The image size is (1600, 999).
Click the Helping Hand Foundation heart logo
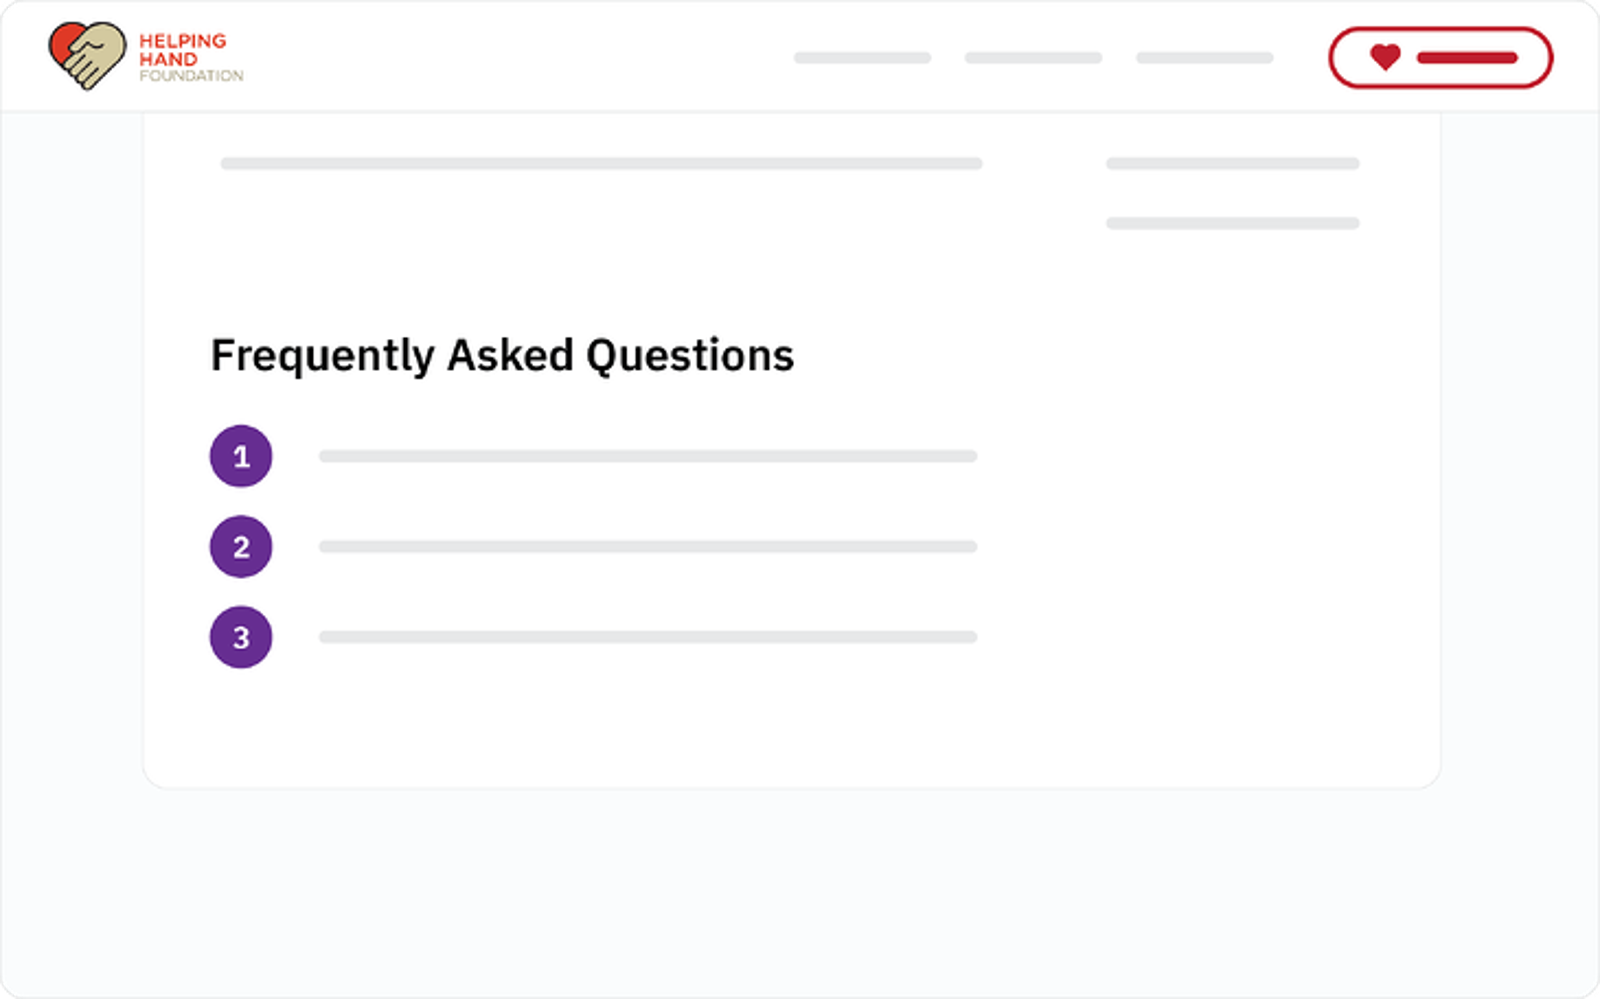88,56
